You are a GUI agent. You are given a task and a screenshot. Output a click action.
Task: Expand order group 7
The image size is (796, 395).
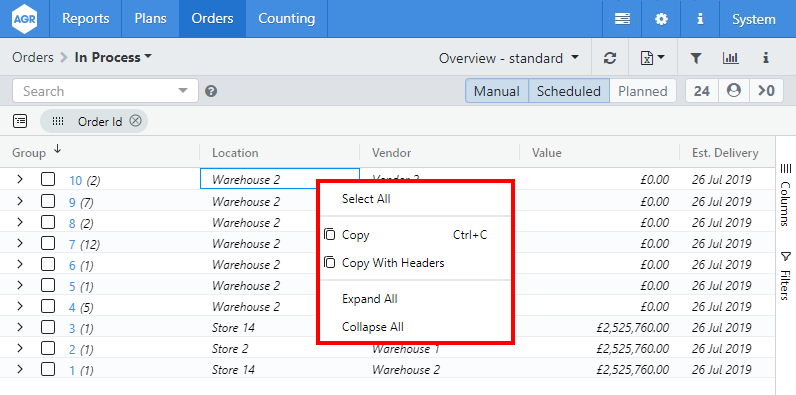tap(20, 243)
